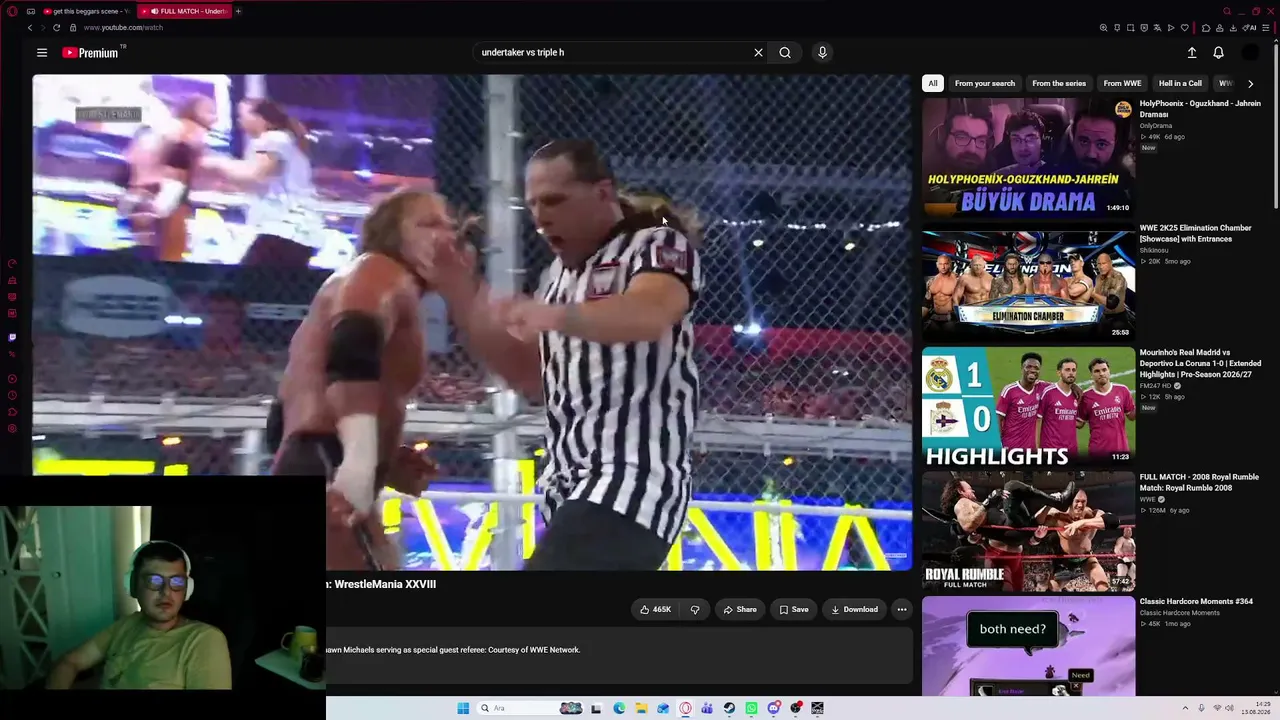1280x720 pixels.
Task: Click in the YouTube search field
Action: [x=610, y=52]
